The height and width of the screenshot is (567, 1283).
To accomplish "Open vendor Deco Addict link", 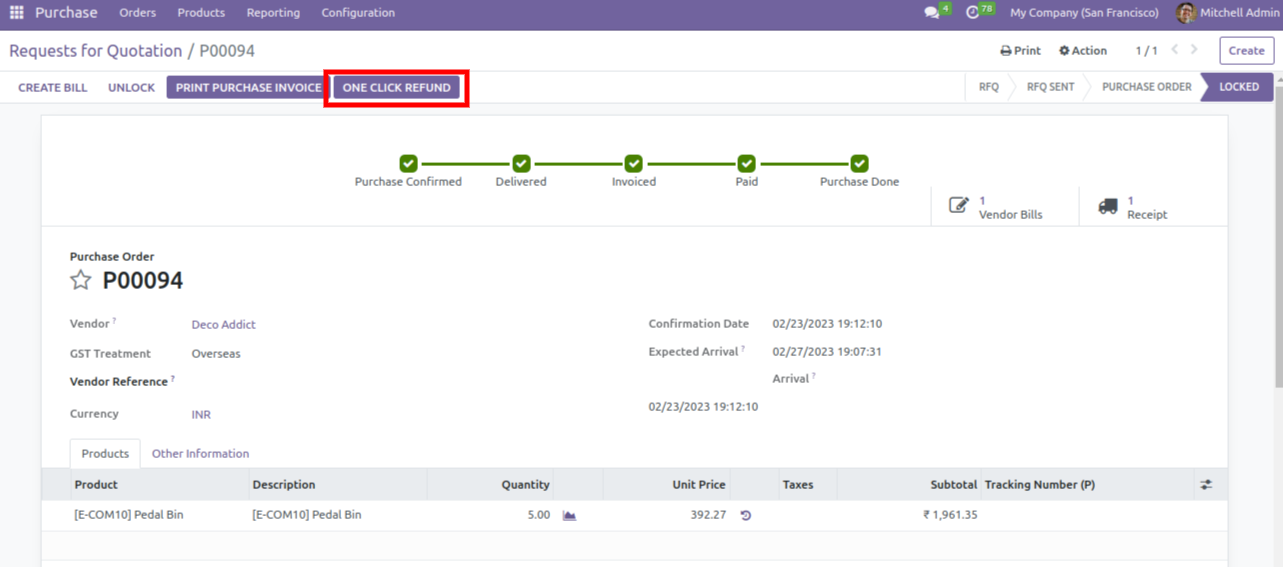I will (x=223, y=325).
